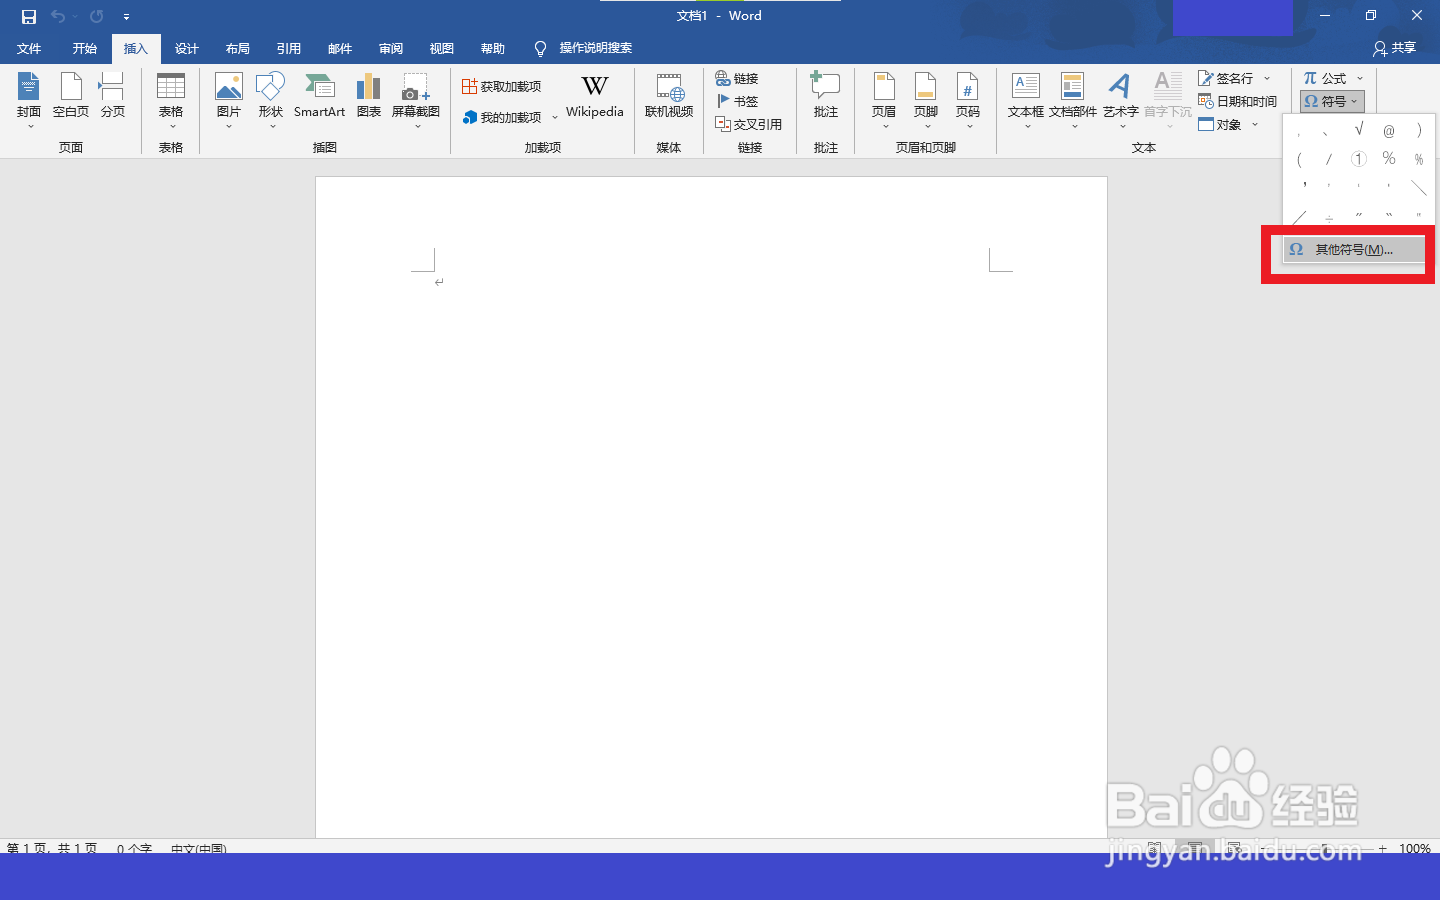Insert the ÷ division symbol
The height and width of the screenshot is (900, 1440).
(x=1329, y=218)
